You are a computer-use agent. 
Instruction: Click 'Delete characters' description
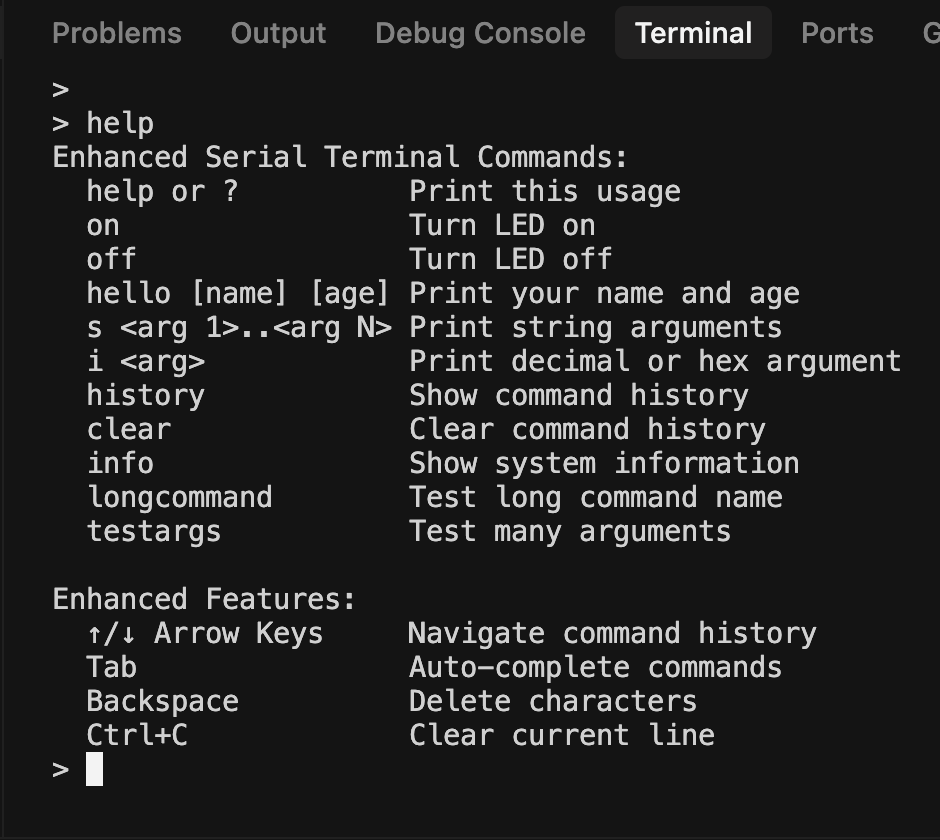point(553,701)
